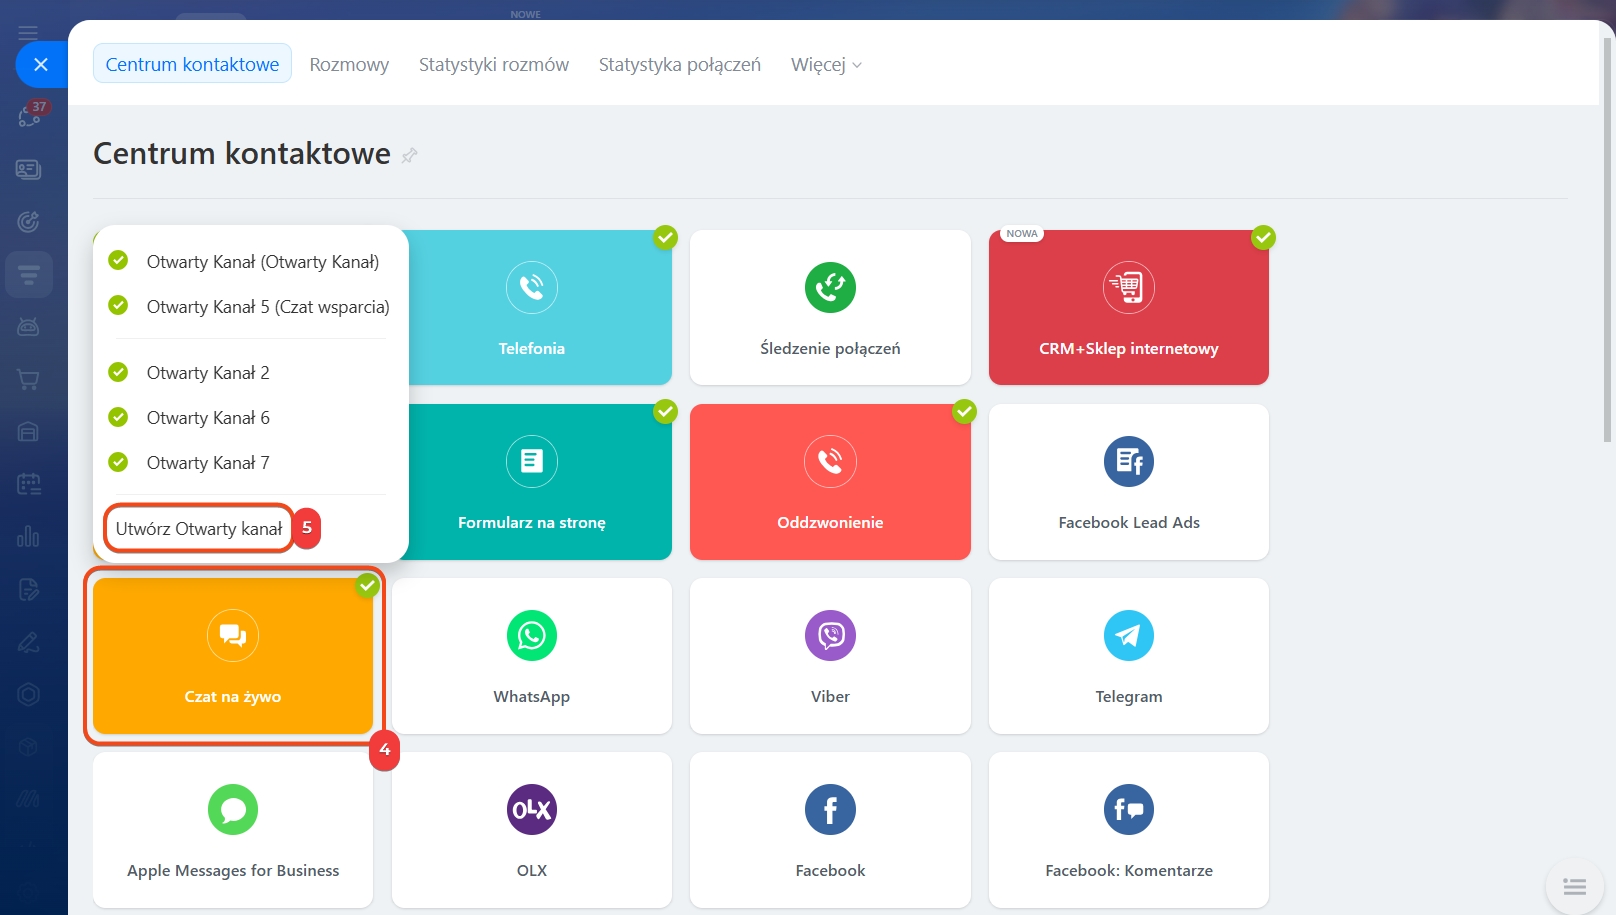Connect the Telegram channel
Viewport: 1616px width, 915px height.
click(x=1128, y=656)
